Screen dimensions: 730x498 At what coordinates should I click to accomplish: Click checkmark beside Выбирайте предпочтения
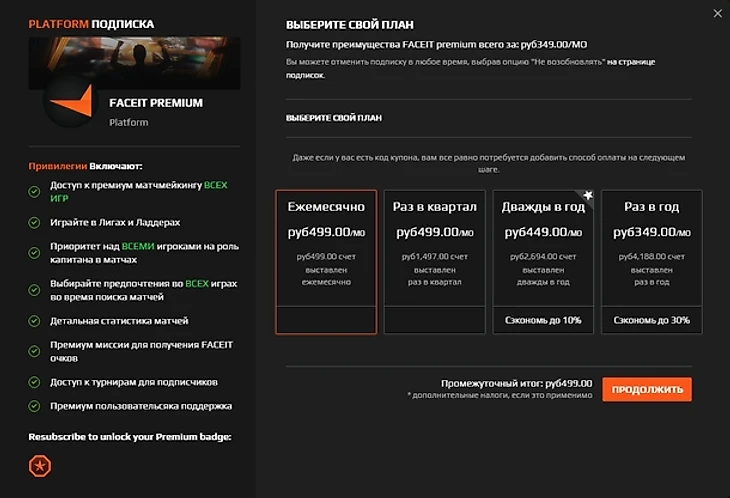(x=34, y=290)
